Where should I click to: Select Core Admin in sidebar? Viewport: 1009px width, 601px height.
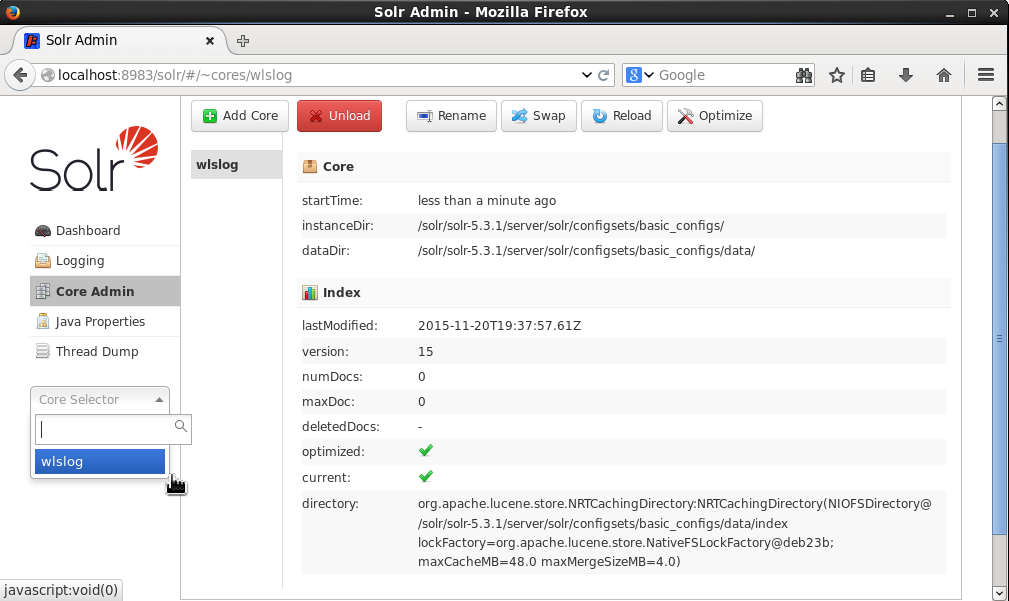pos(105,291)
